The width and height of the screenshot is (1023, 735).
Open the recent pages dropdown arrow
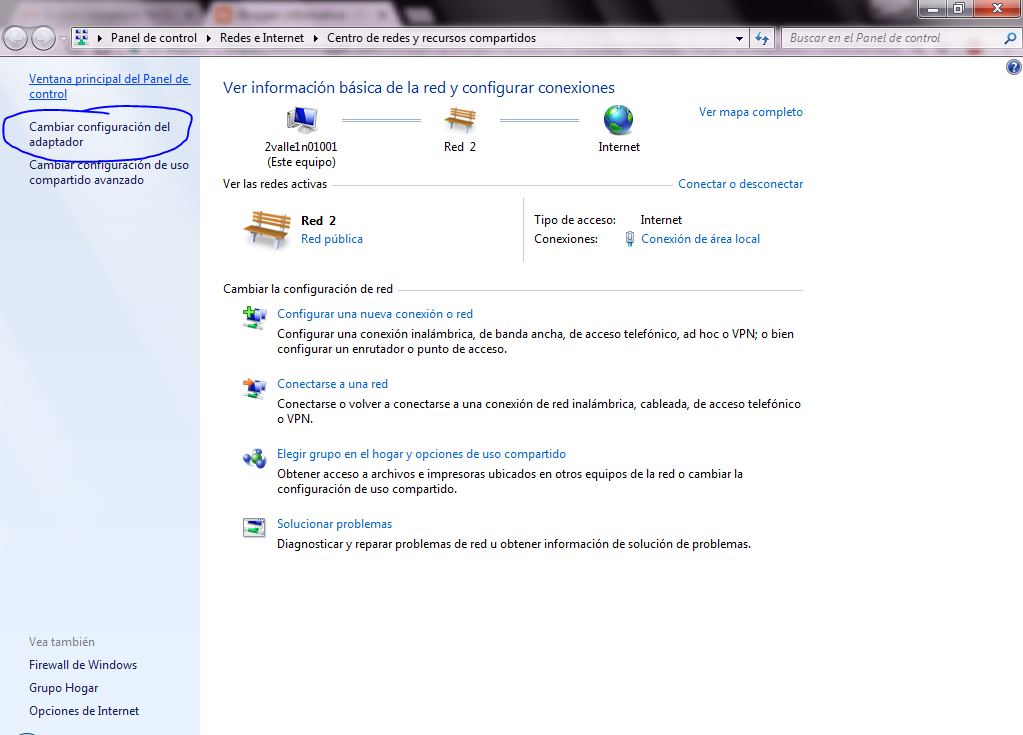[x=63, y=38]
